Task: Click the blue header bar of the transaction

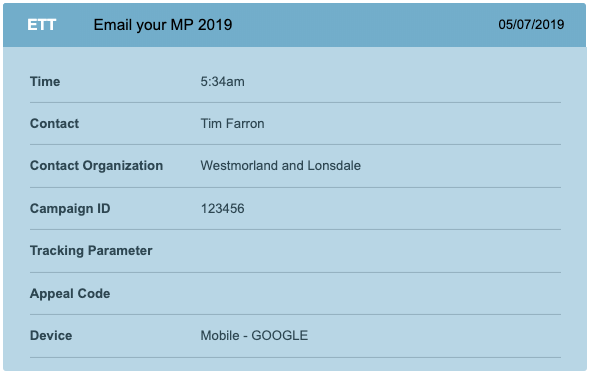Action: coord(295,25)
